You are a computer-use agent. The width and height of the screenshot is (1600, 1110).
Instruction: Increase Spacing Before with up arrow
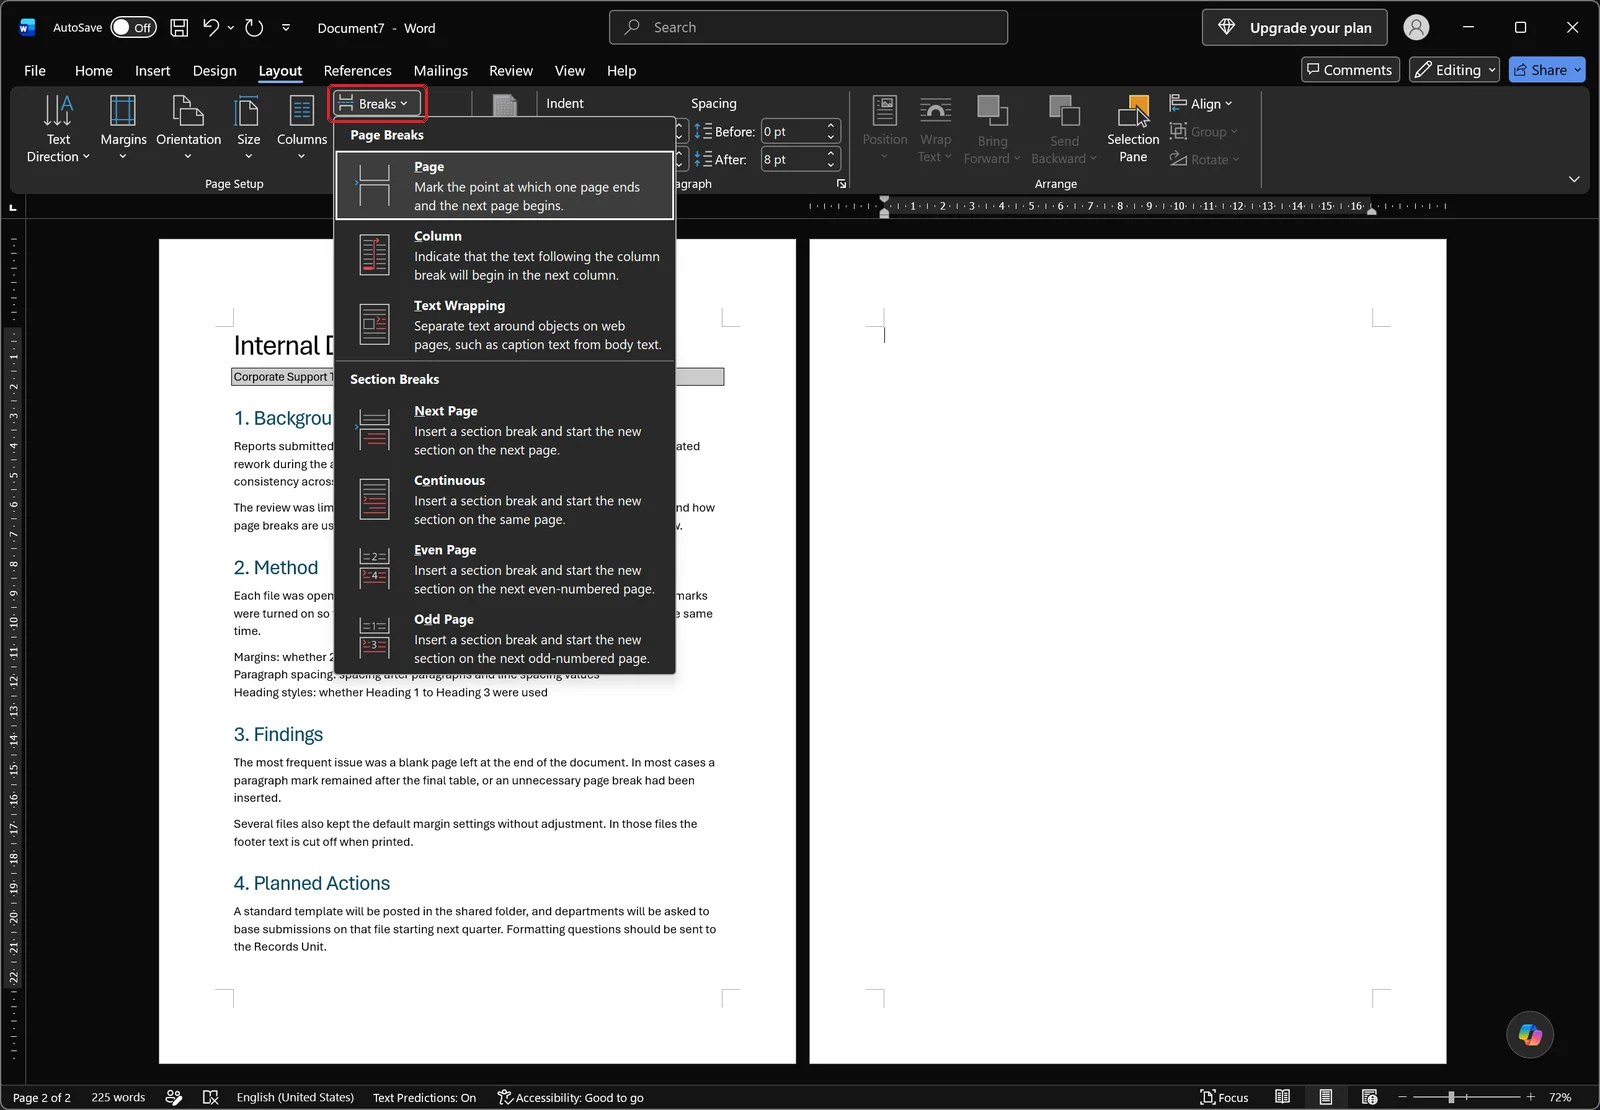pos(831,126)
